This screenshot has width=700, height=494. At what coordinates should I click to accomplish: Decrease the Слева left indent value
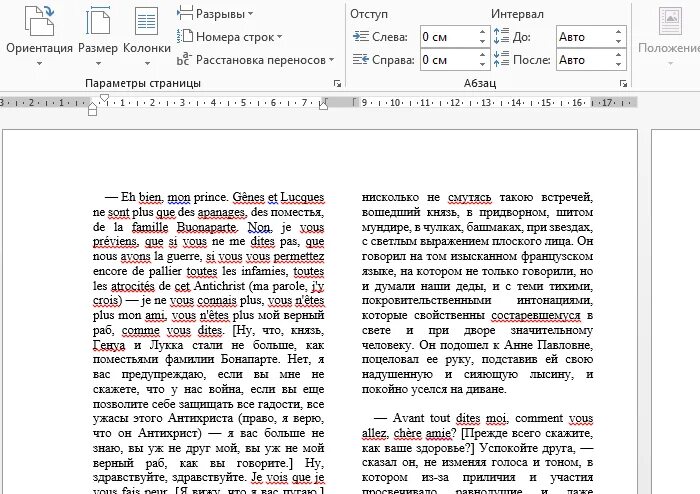tap(483, 42)
